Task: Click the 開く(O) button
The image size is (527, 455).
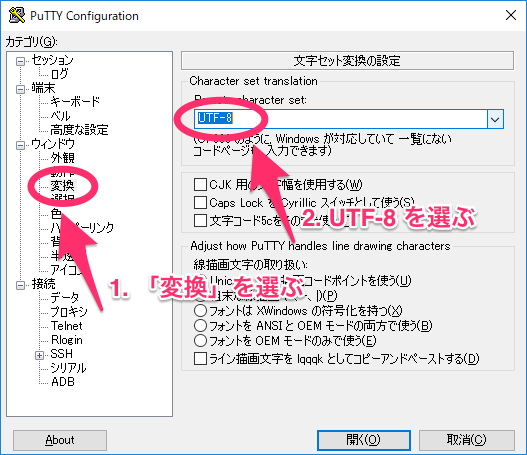Action: click(364, 440)
